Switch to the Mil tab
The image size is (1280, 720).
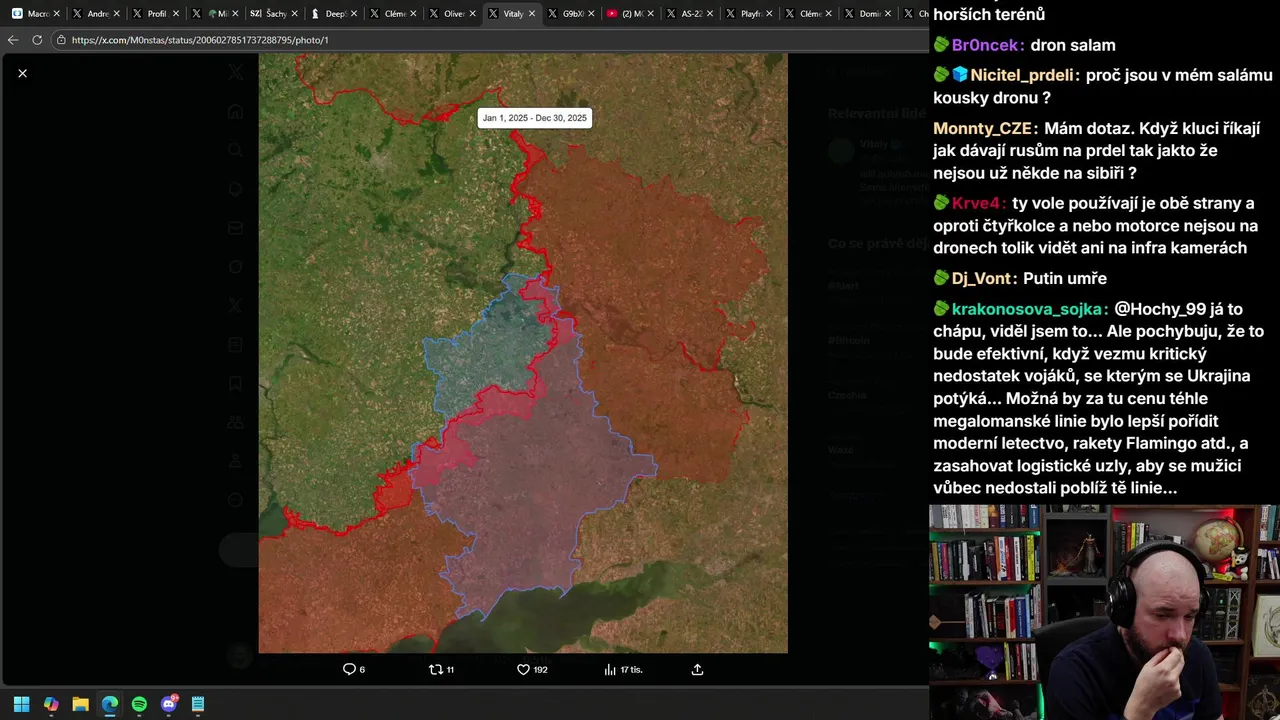pos(216,14)
